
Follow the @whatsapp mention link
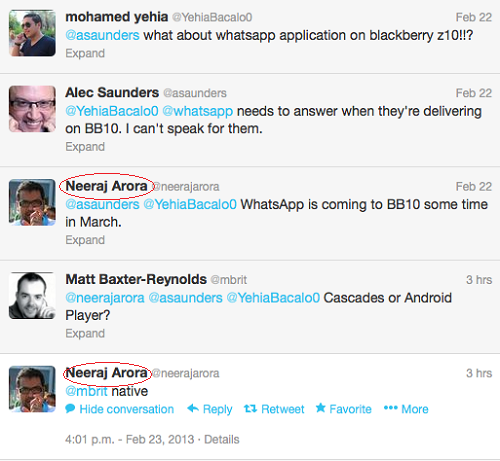(198, 111)
